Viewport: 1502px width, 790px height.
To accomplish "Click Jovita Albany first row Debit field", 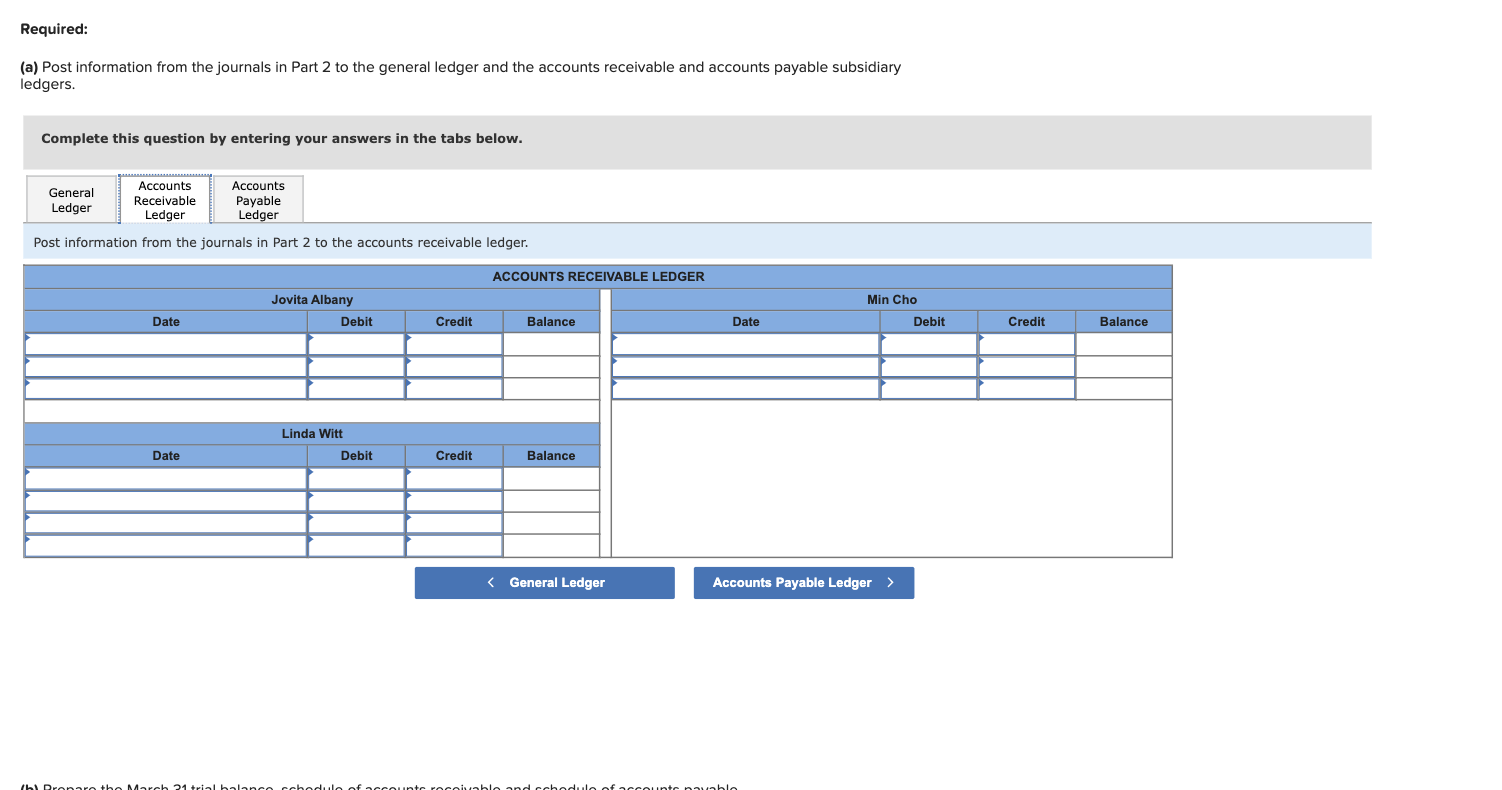I will 356,344.
